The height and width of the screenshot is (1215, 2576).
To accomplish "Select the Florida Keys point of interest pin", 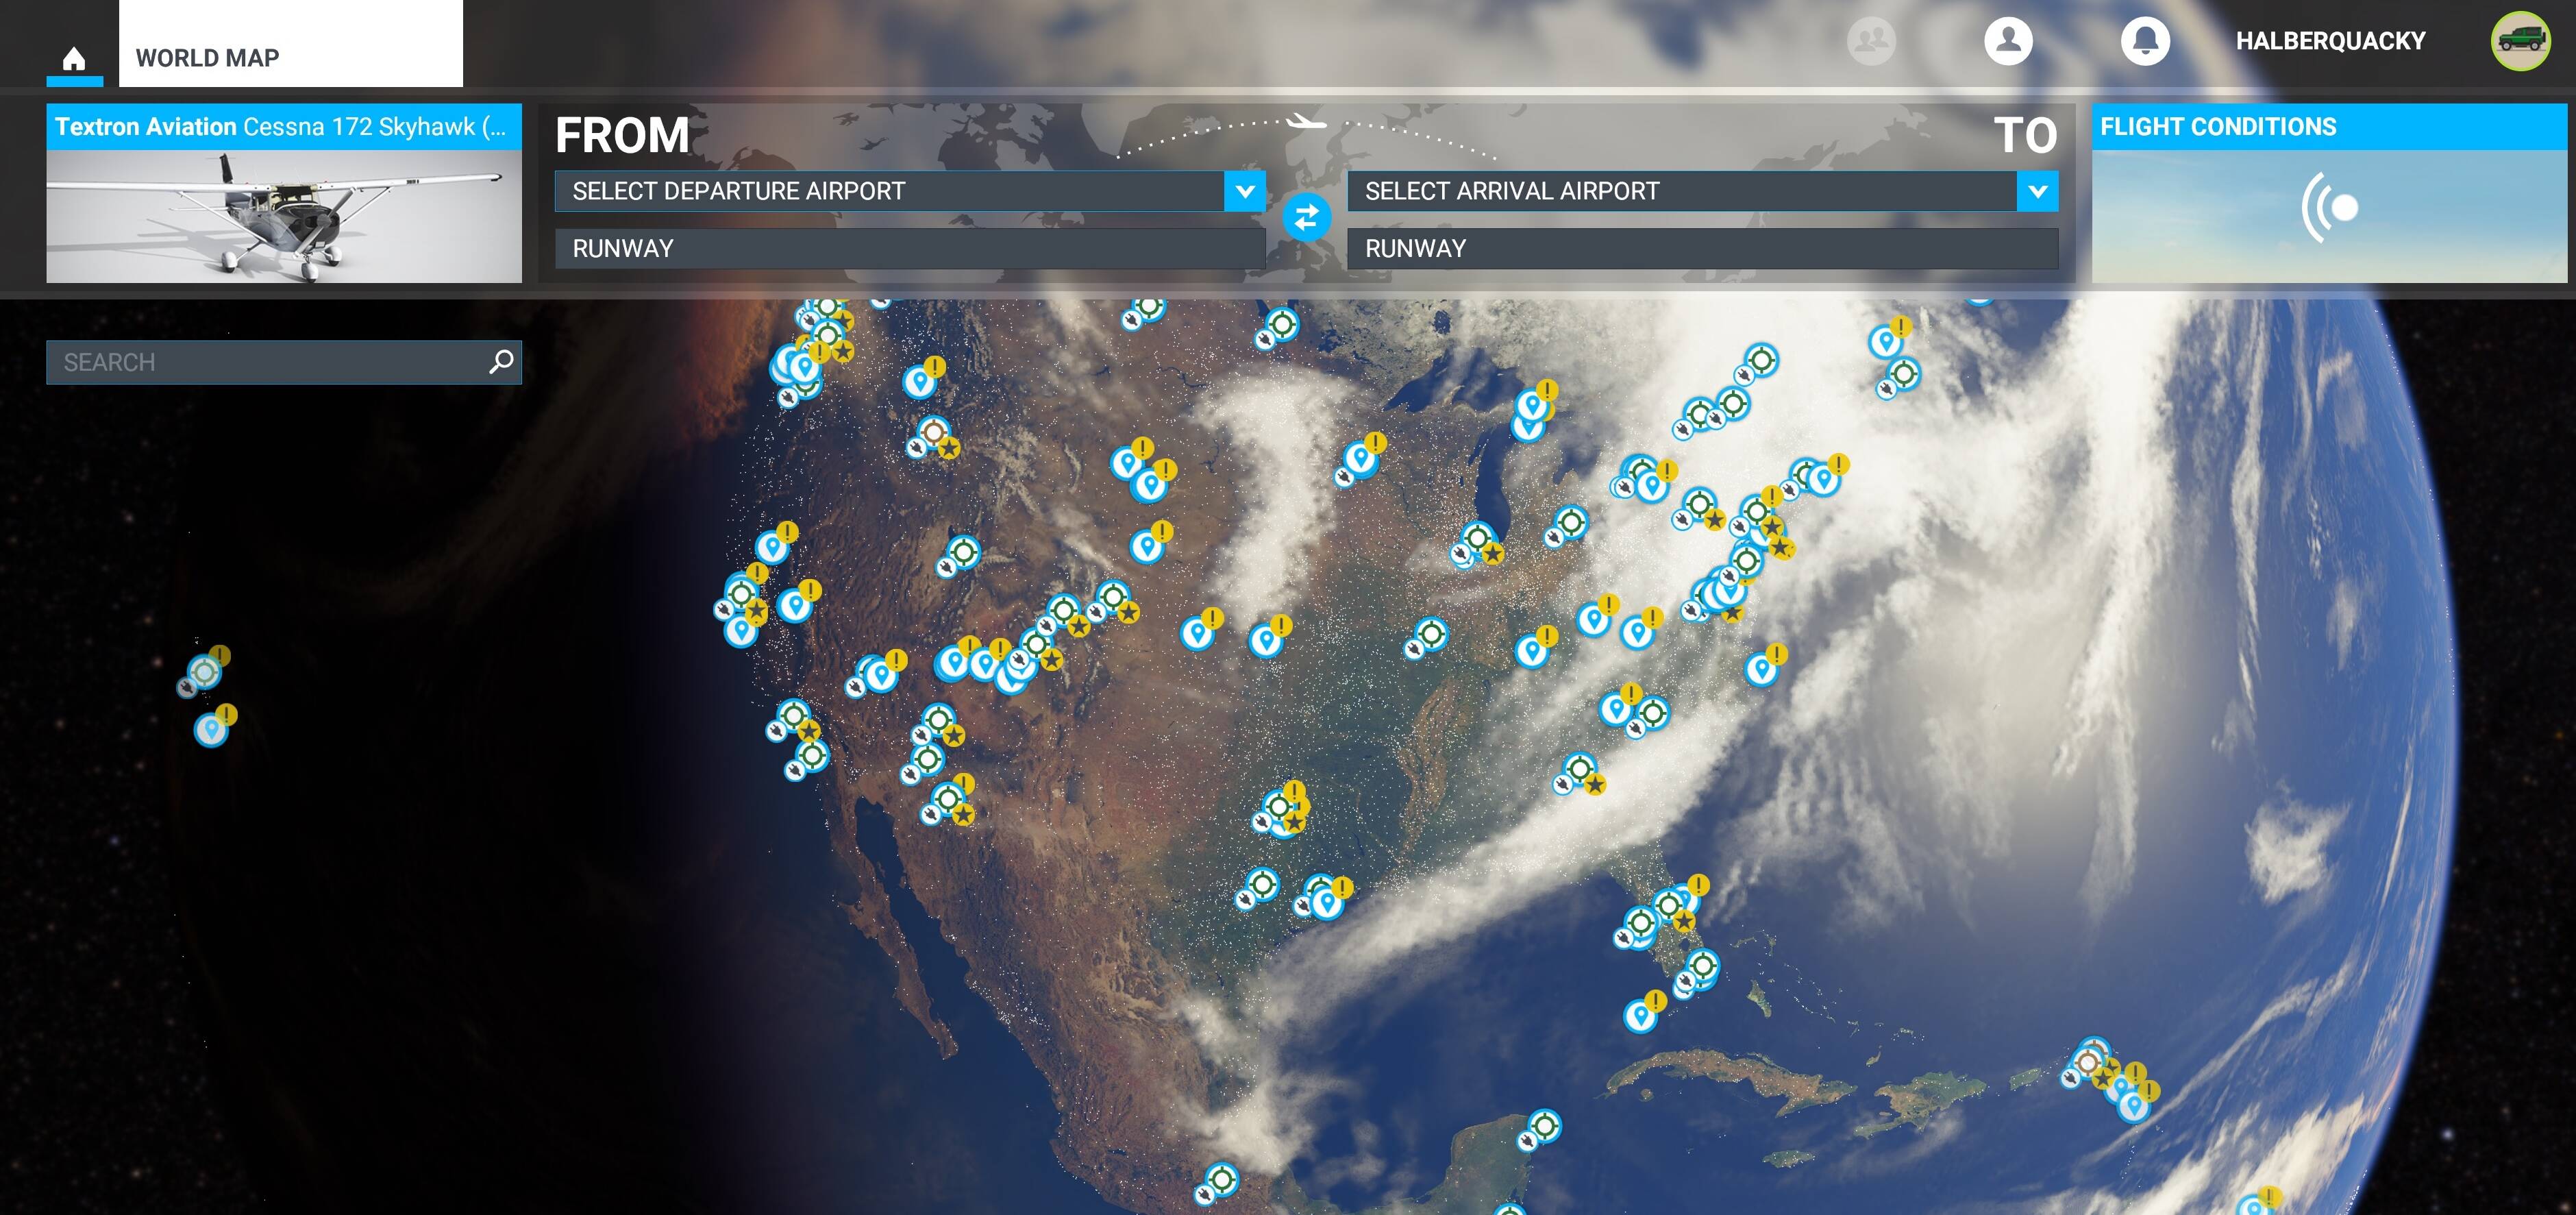I will tap(1640, 1017).
